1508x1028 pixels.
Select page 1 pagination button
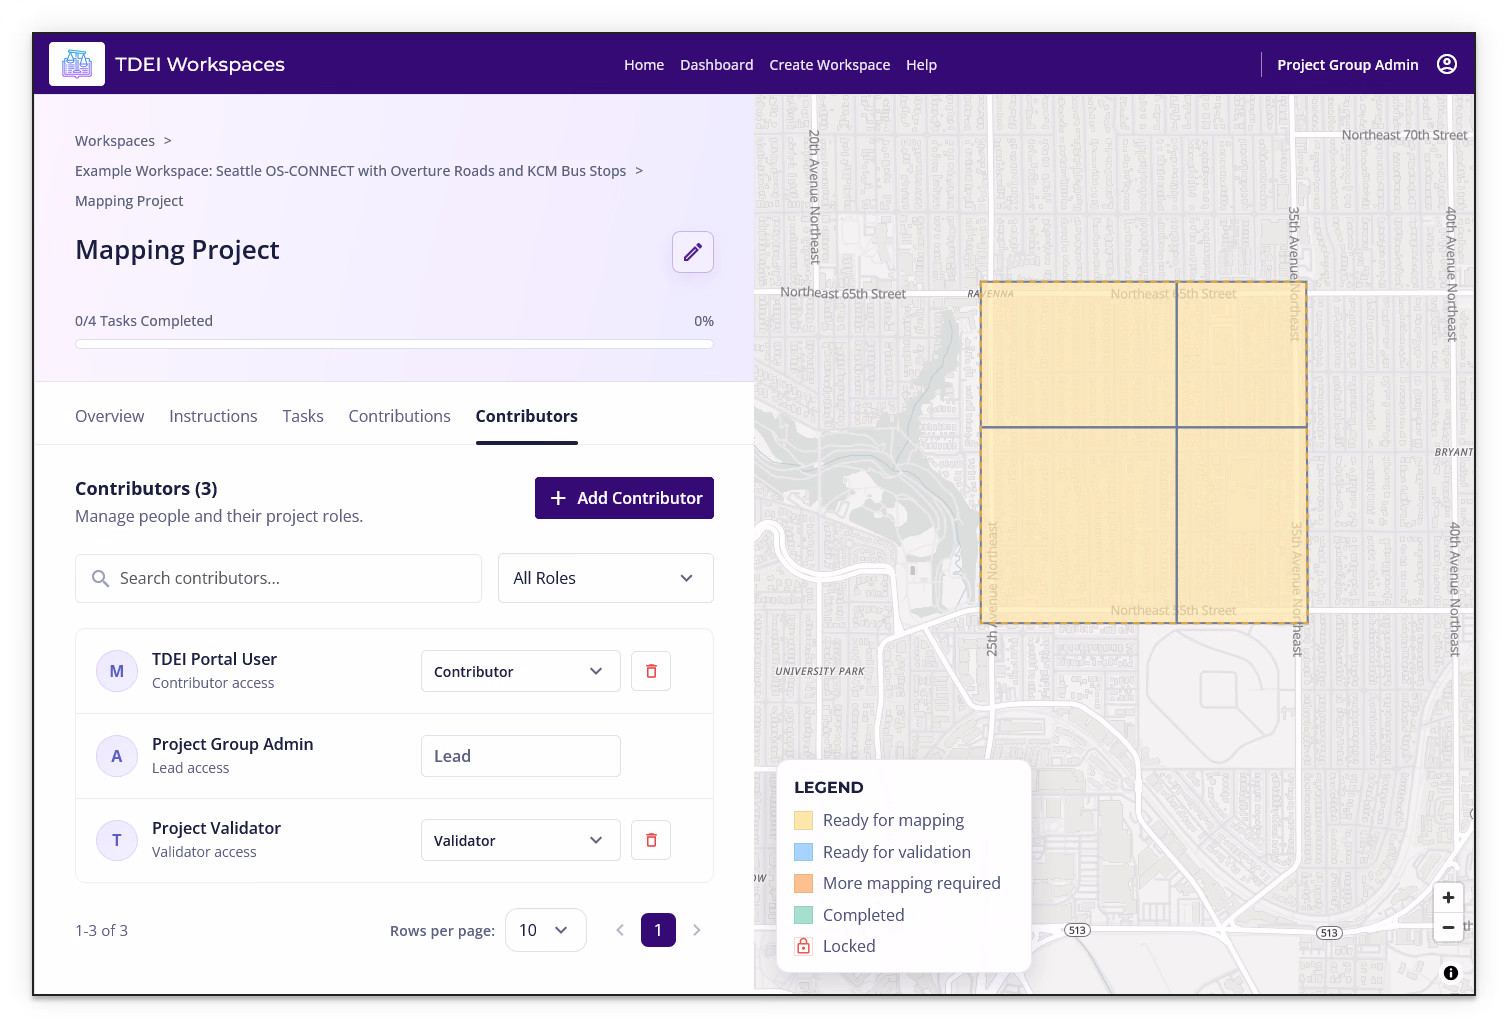pyautogui.click(x=658, y=930)
